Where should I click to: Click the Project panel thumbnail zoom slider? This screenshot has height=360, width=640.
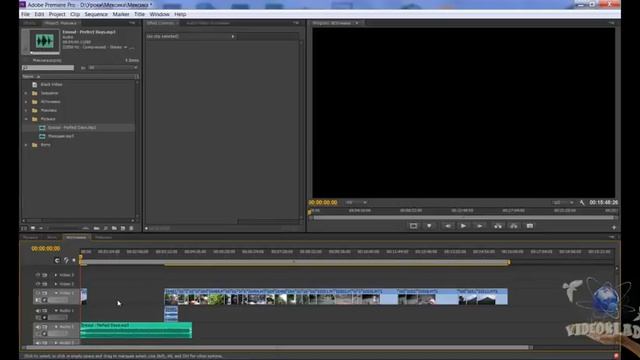point(65,228)
